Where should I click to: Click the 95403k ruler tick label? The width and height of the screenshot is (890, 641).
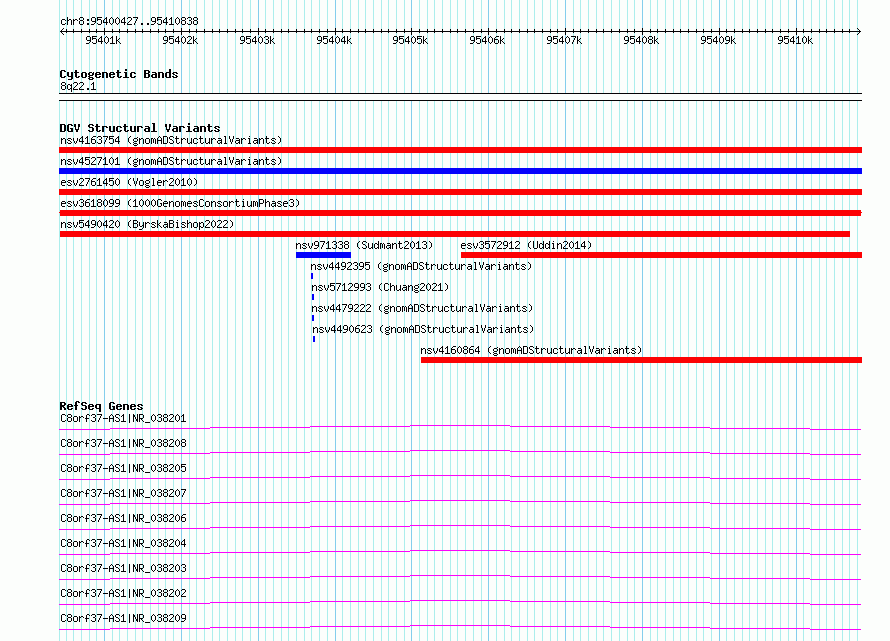257,40
